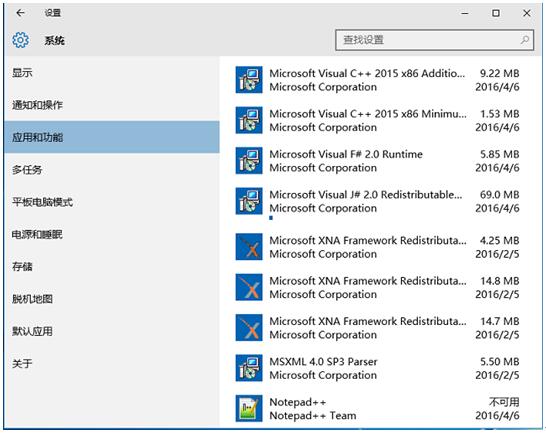Open the 多任务 section
546x433 pixels.
click(x=111, y=170)
